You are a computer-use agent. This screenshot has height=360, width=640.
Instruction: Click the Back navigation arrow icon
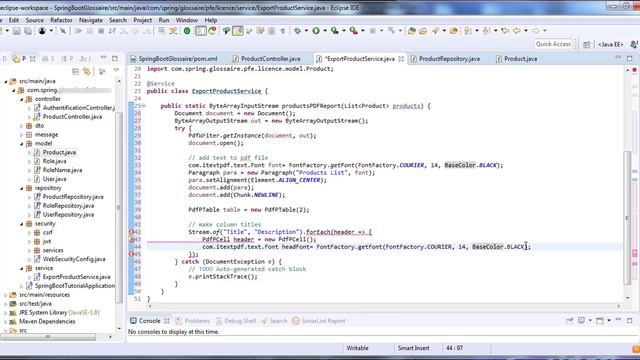[x=517, y=31]
